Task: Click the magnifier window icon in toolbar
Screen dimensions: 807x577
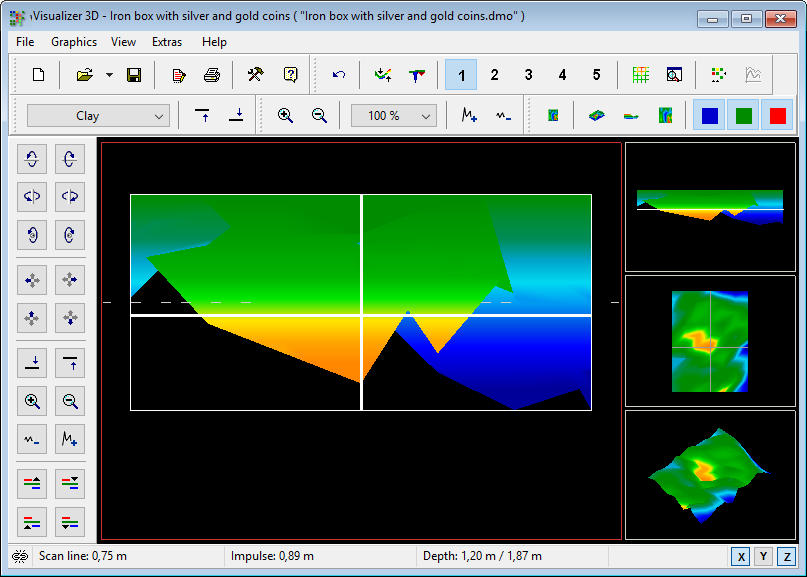Action: [x=674, y=75]
